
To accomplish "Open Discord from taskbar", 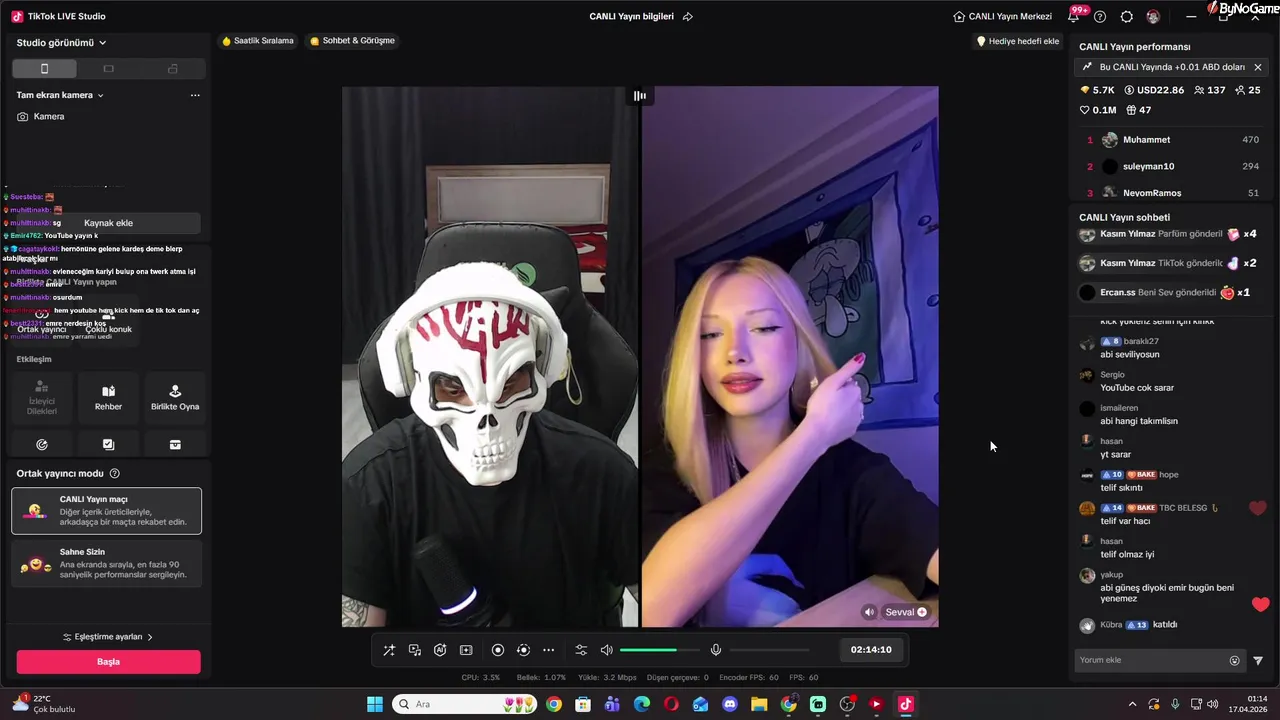I will (x=730, y=704).
